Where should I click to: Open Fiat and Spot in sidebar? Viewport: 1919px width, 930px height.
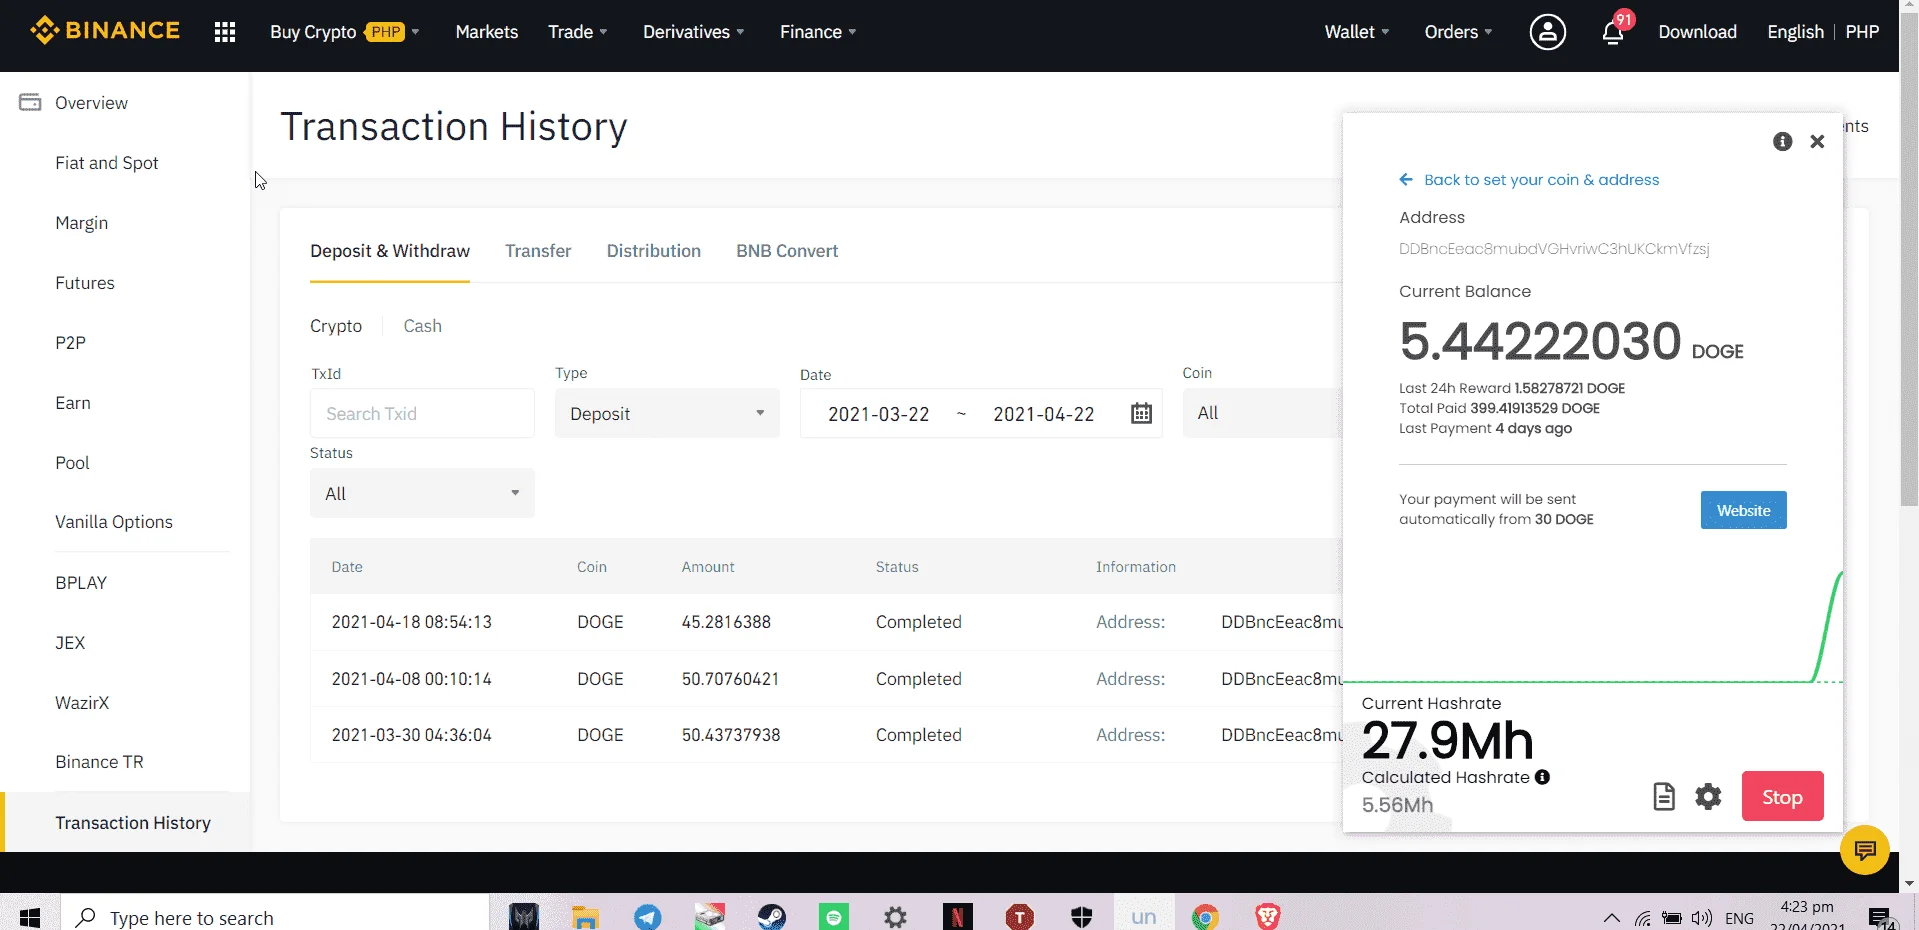pos(107,163)
